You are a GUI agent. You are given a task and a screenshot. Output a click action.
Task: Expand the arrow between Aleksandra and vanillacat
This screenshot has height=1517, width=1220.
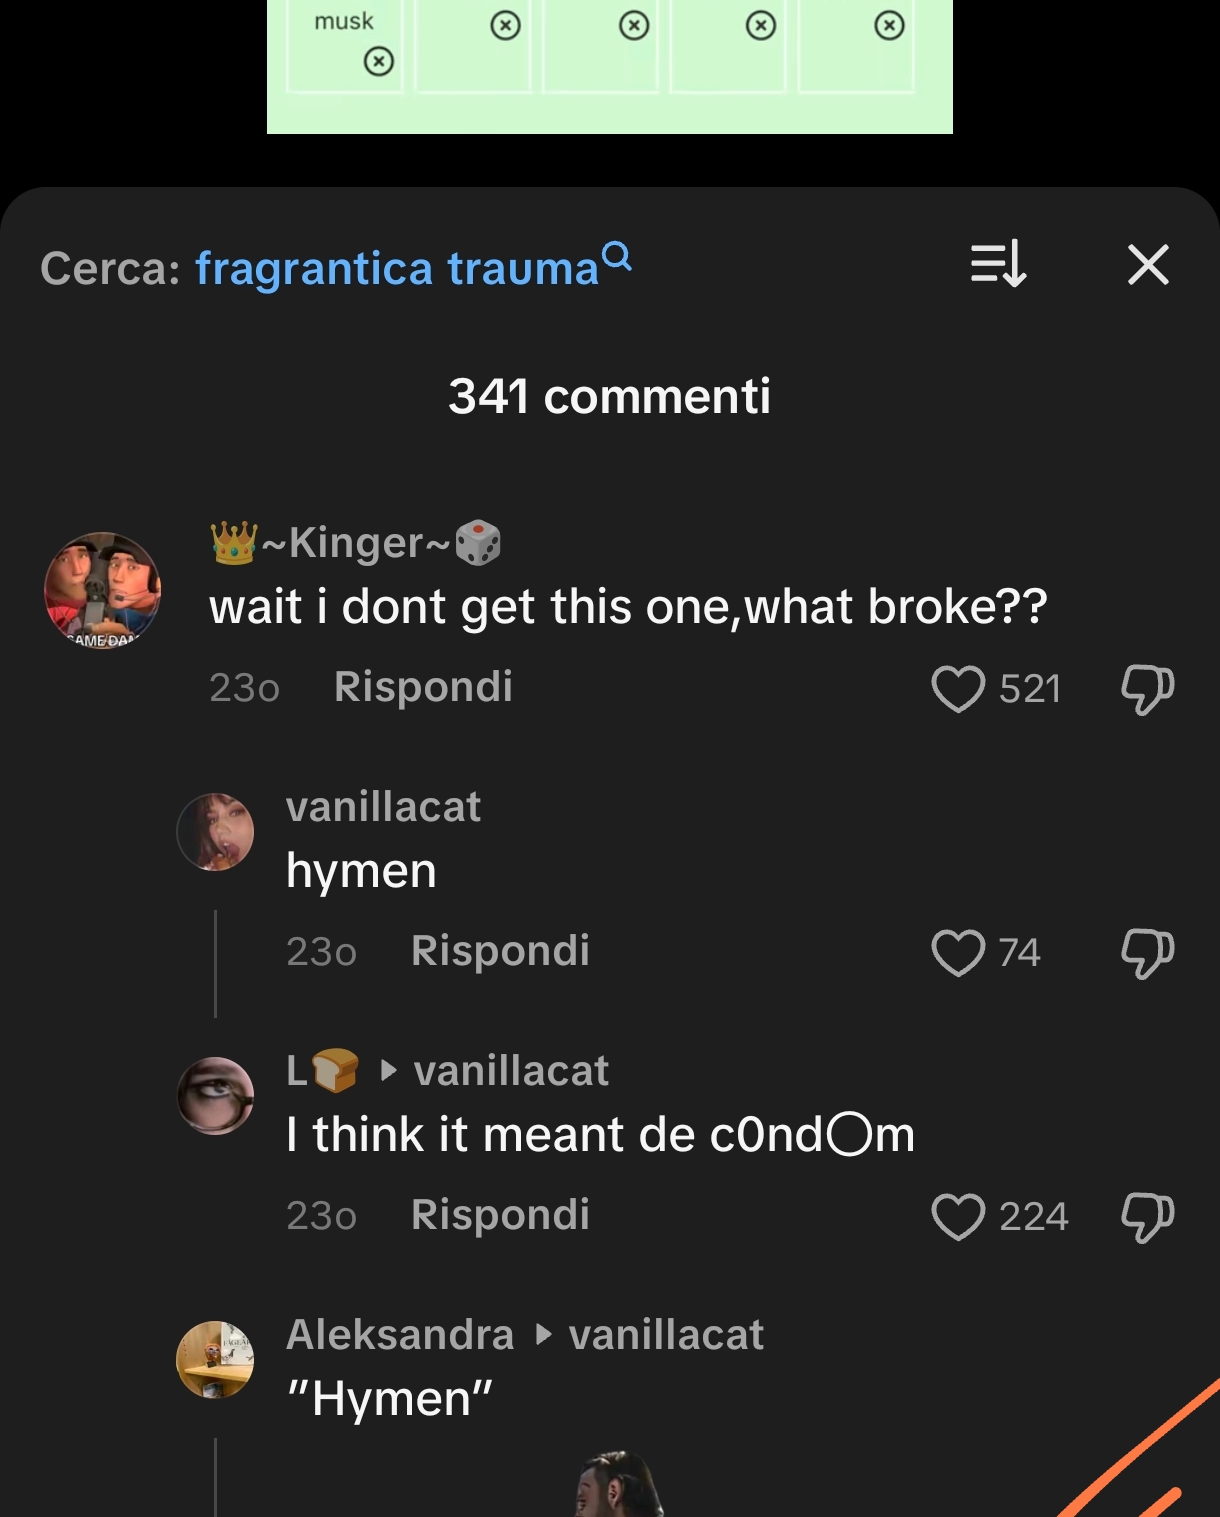point(541,1335)
